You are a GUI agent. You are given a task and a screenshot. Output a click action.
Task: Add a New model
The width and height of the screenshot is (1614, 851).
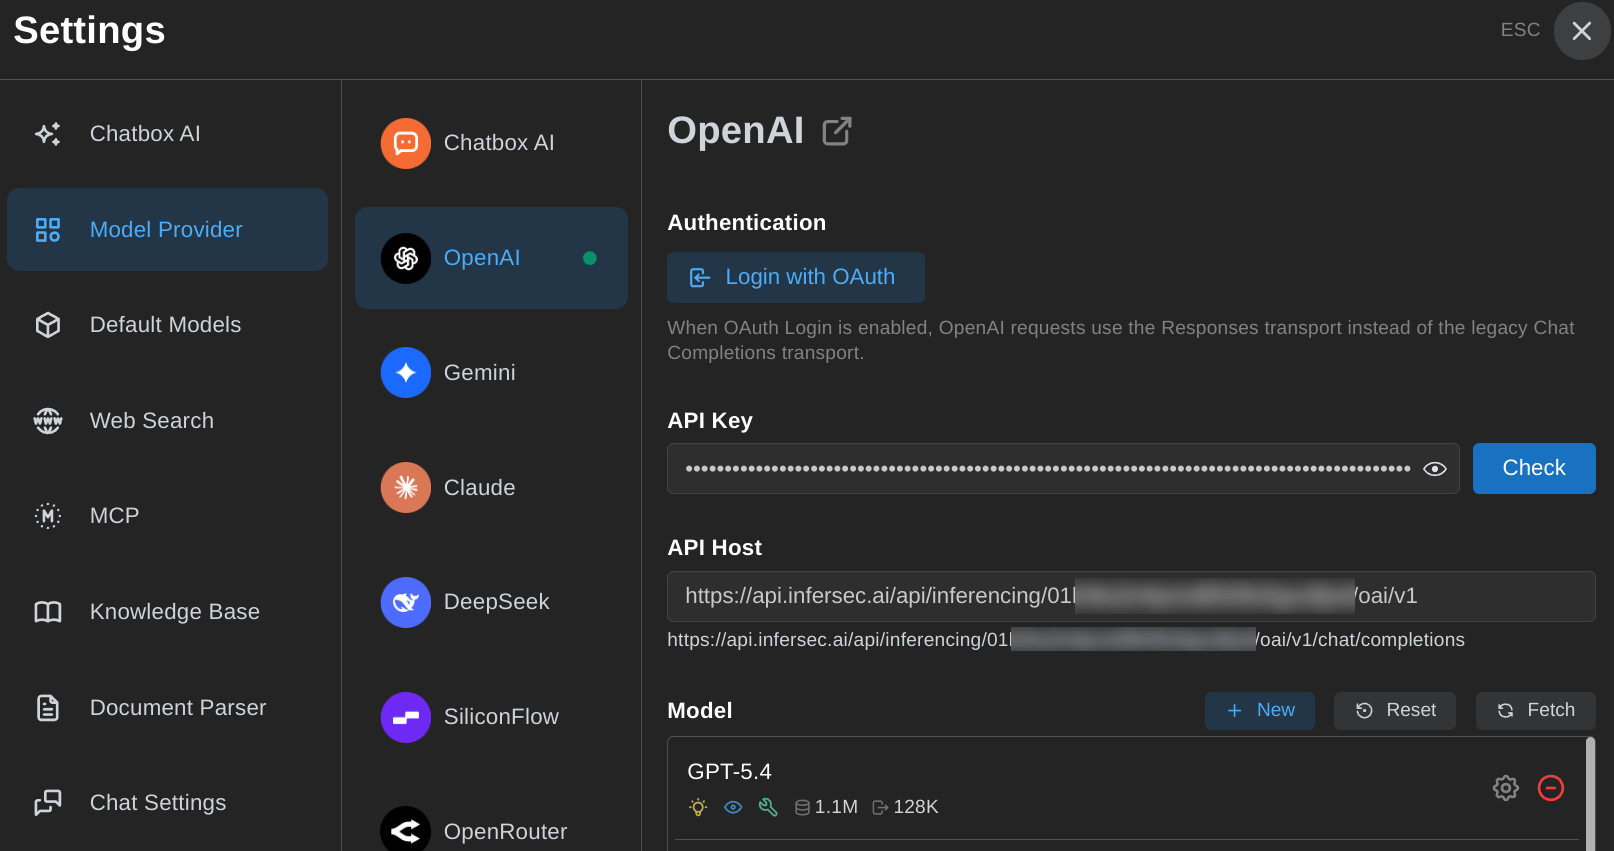point(1260,710)
